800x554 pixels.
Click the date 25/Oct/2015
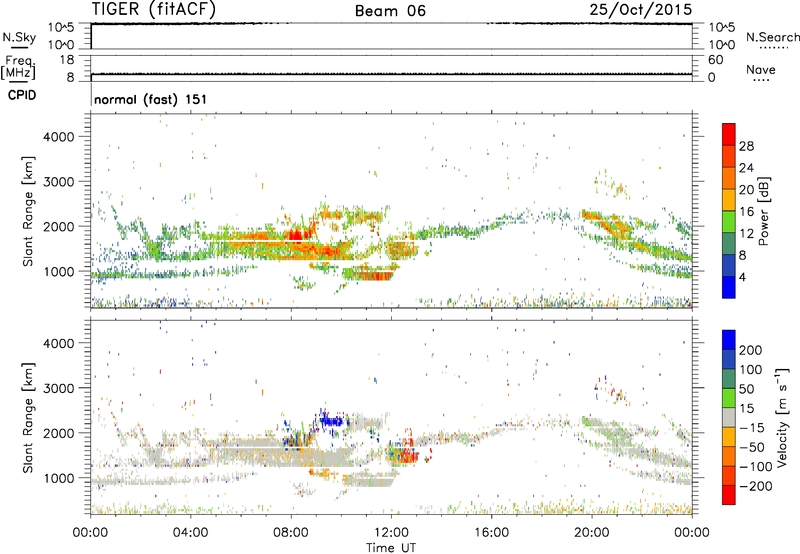tap(641, 9)
